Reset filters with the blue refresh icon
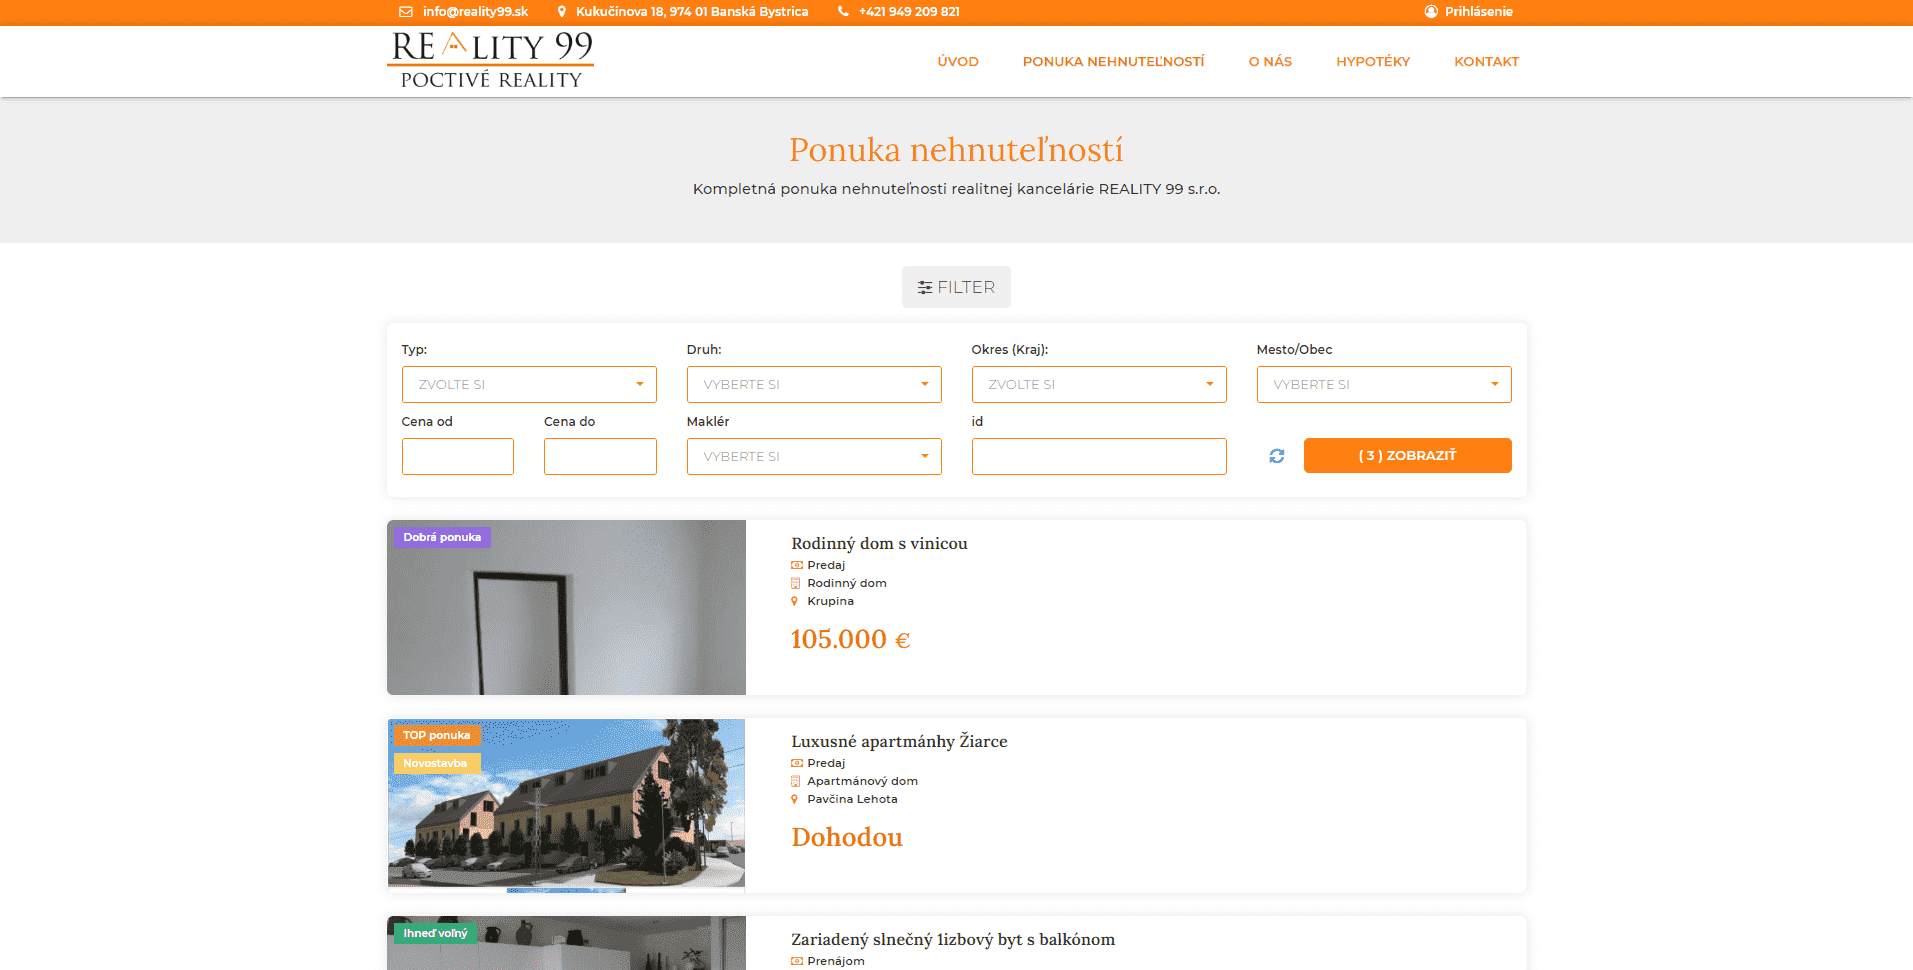The width and height of the screenshot is (1913, 970). [x=1277, y=456]
